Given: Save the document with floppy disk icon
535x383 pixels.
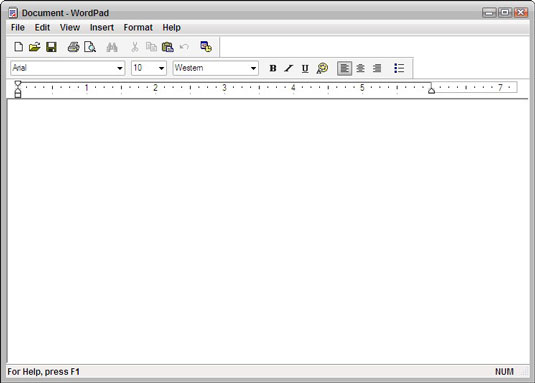Looking at the screenshot, I should [51, 47].
